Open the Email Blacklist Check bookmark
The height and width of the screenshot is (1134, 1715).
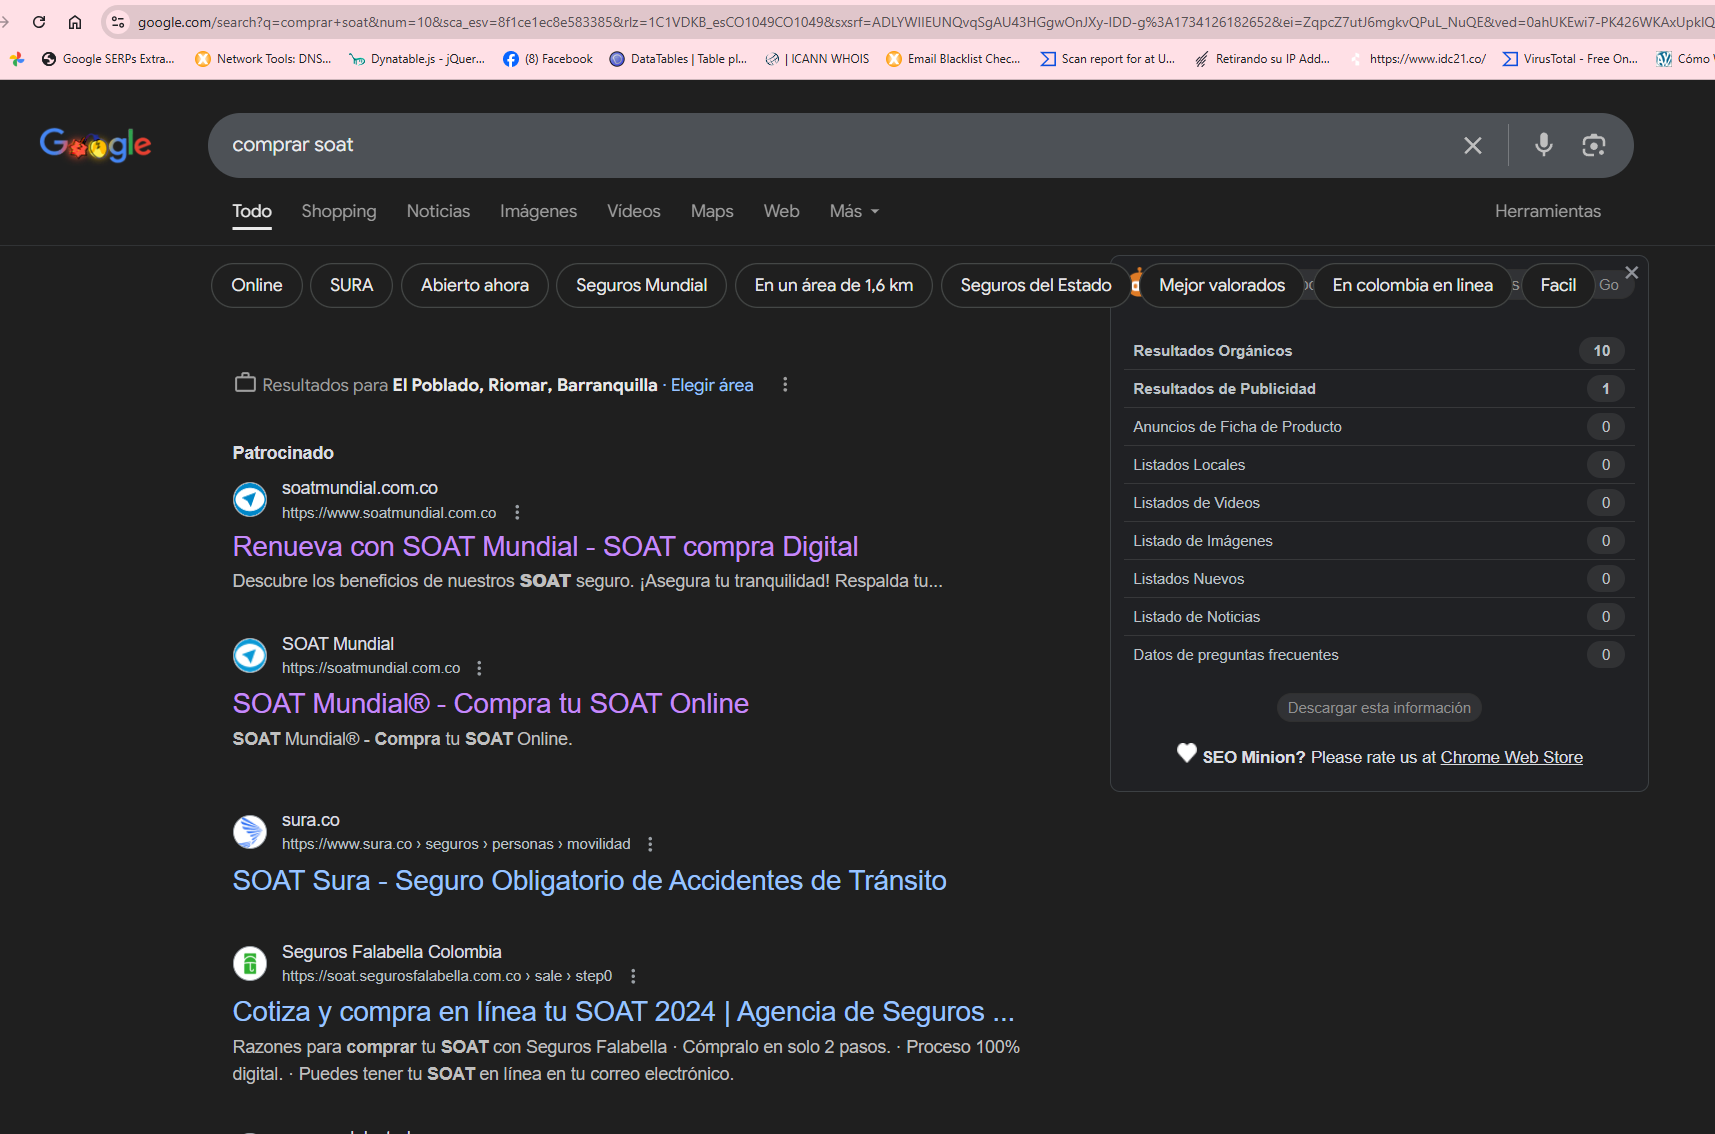coord(954,59)
